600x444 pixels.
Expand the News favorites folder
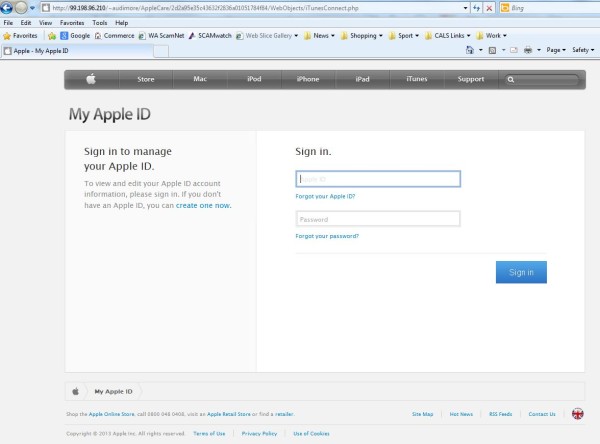[x=319, y=36]
